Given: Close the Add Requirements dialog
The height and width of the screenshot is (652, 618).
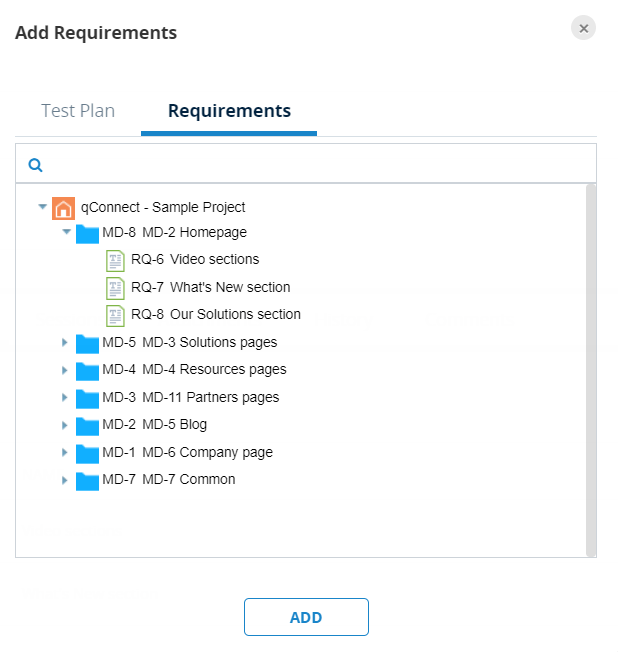Looking at the screenshot, I should tap(584, 28).
